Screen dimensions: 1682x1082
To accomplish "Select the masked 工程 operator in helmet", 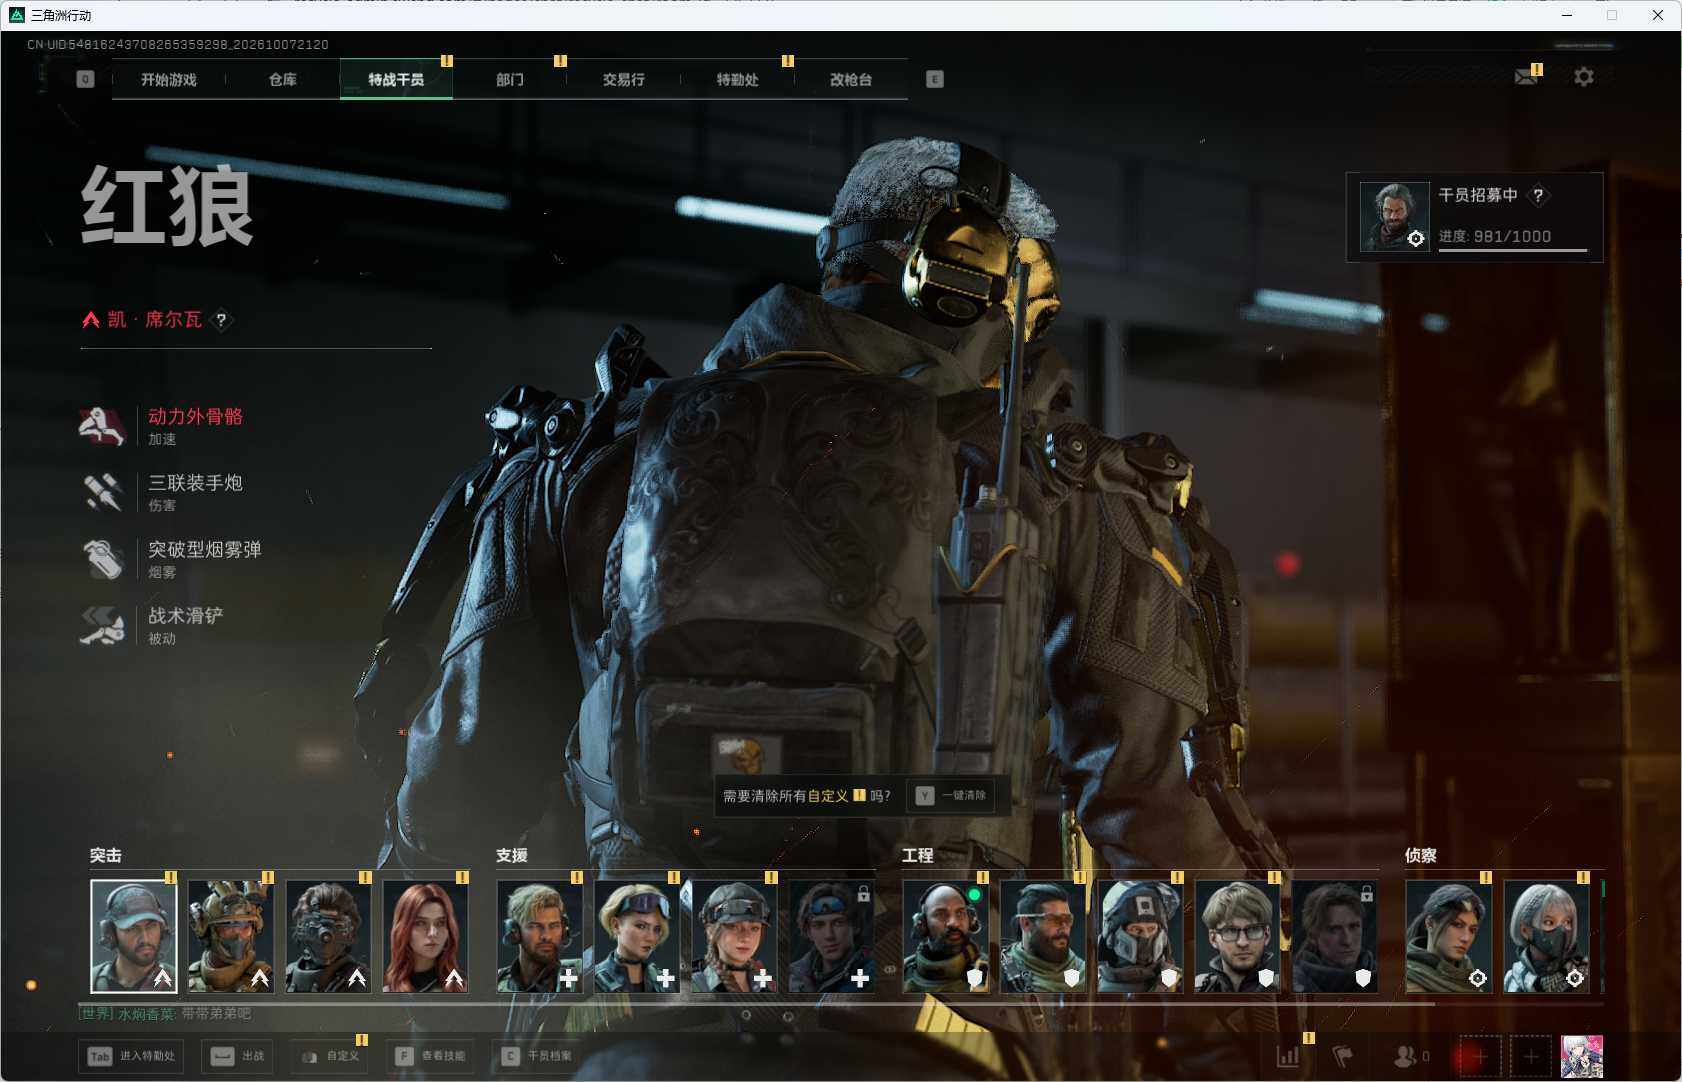I will (x=1141, y=936).
